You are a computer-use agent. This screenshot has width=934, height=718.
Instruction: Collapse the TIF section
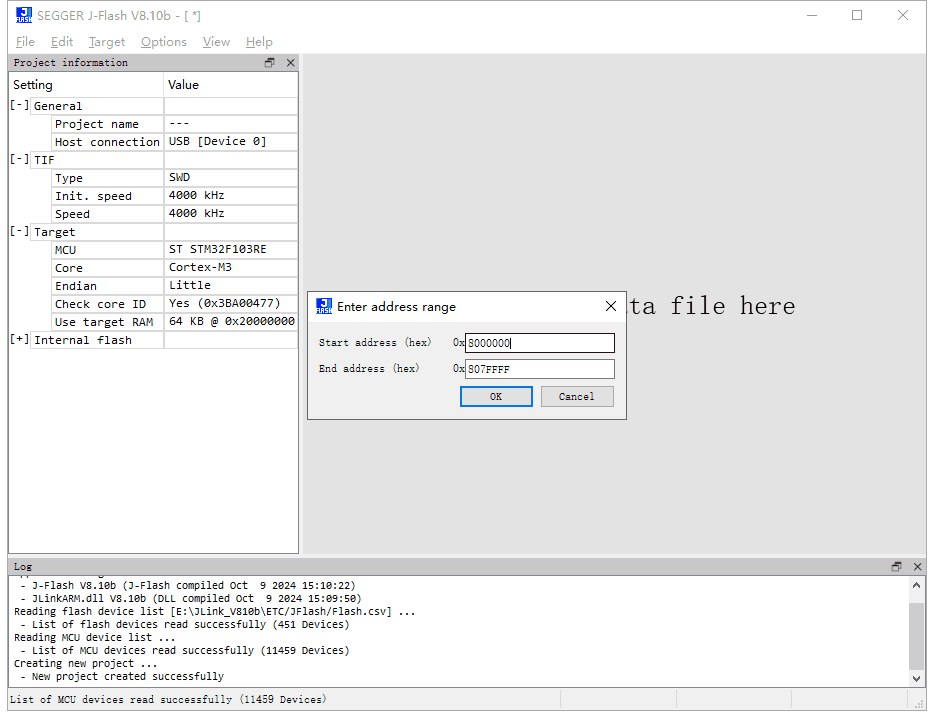click(x=19, y=159)
